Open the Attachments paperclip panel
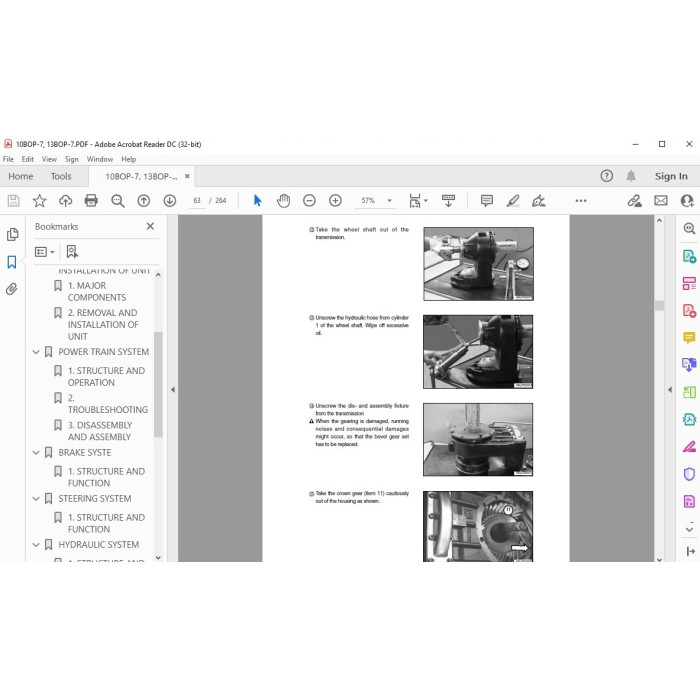Viewport: 700px width, 700px height. pos(12,289)
